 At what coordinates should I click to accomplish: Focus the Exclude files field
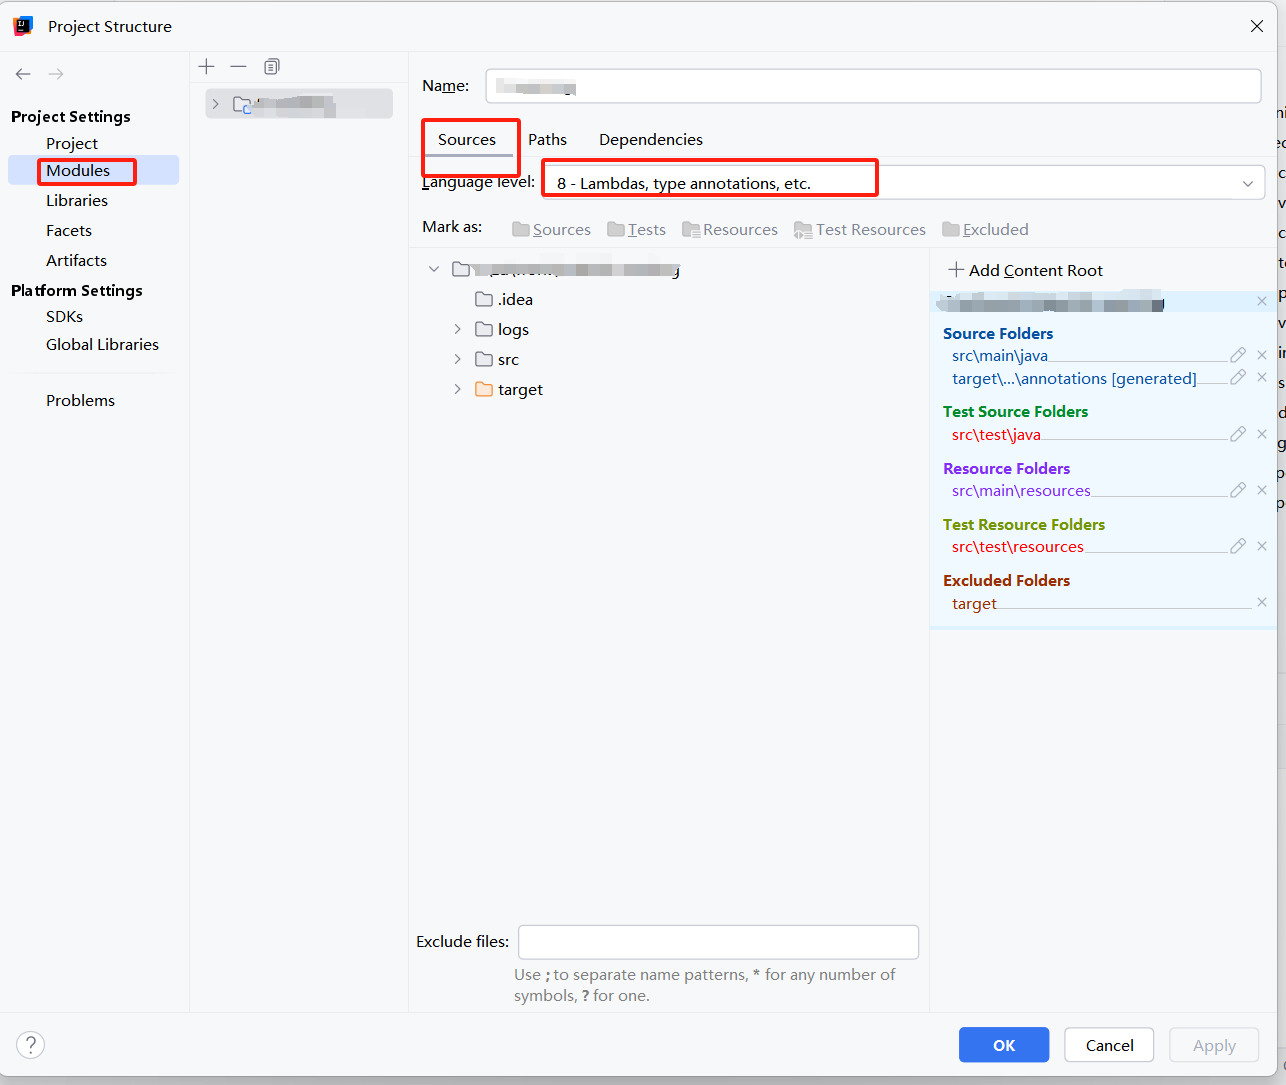[718, 942]
